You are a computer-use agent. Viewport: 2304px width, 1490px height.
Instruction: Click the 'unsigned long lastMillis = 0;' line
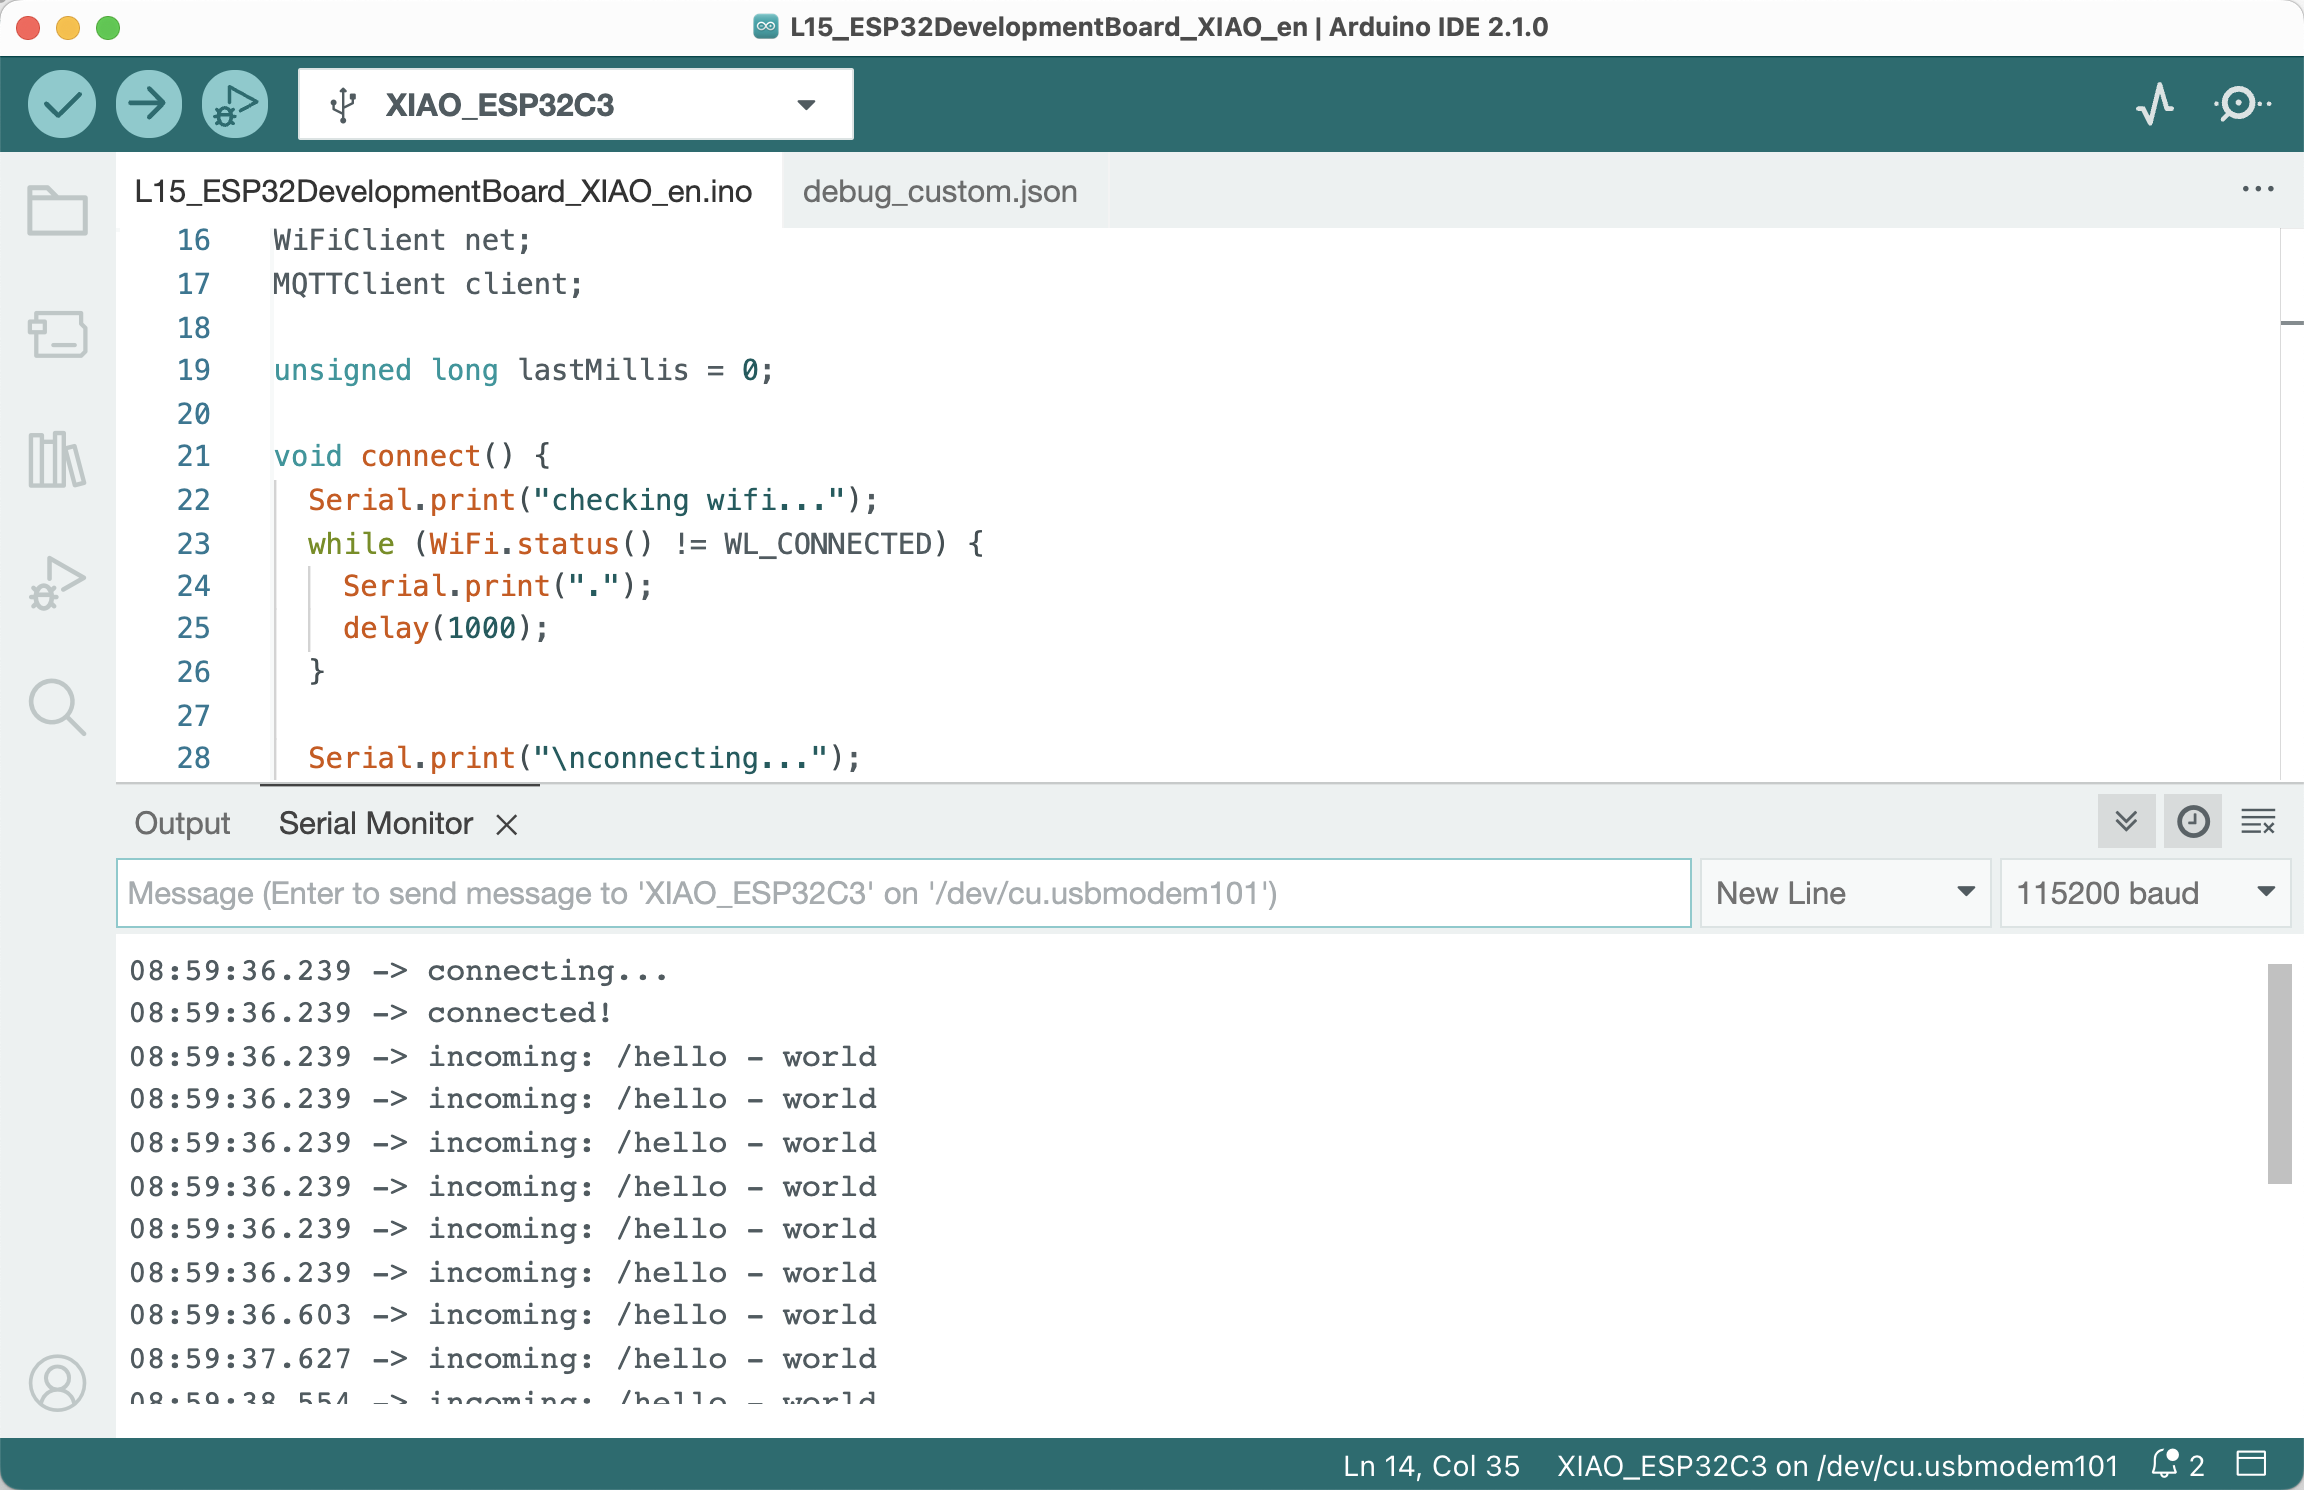[524, 370]
